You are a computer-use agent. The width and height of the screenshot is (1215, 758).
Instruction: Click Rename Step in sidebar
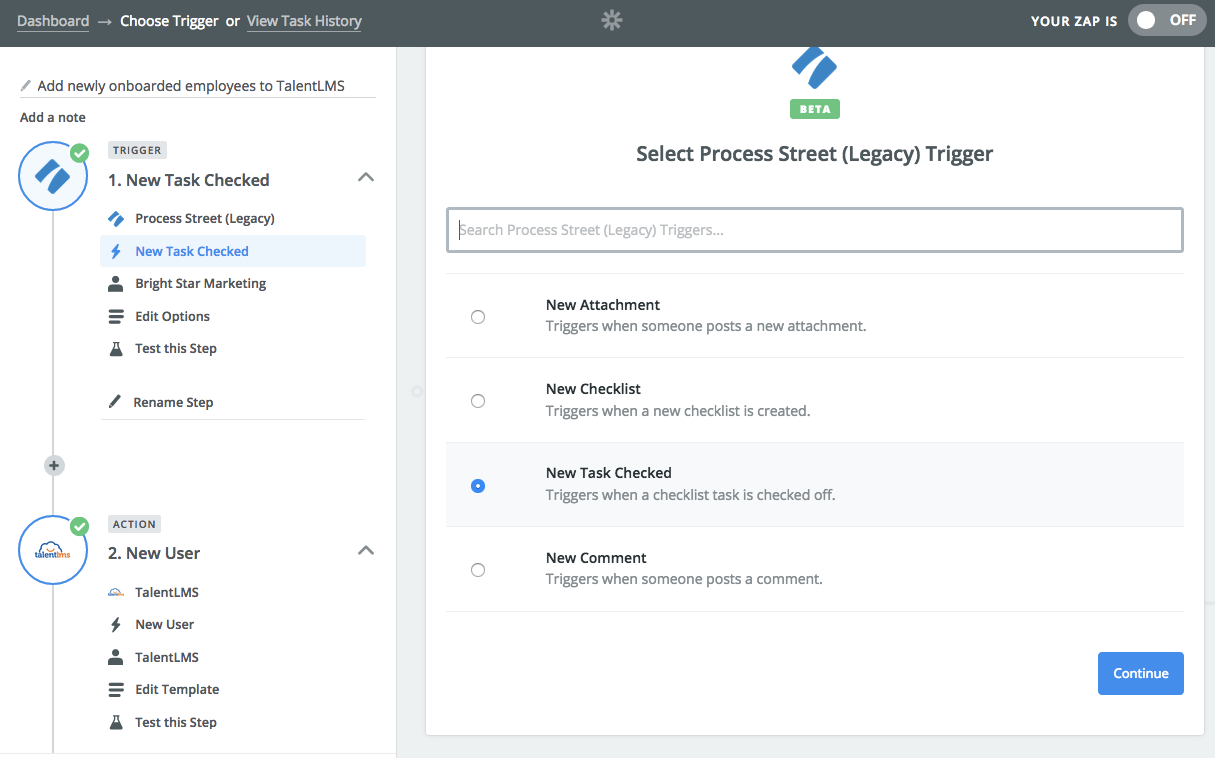click(x=173, y=402)
